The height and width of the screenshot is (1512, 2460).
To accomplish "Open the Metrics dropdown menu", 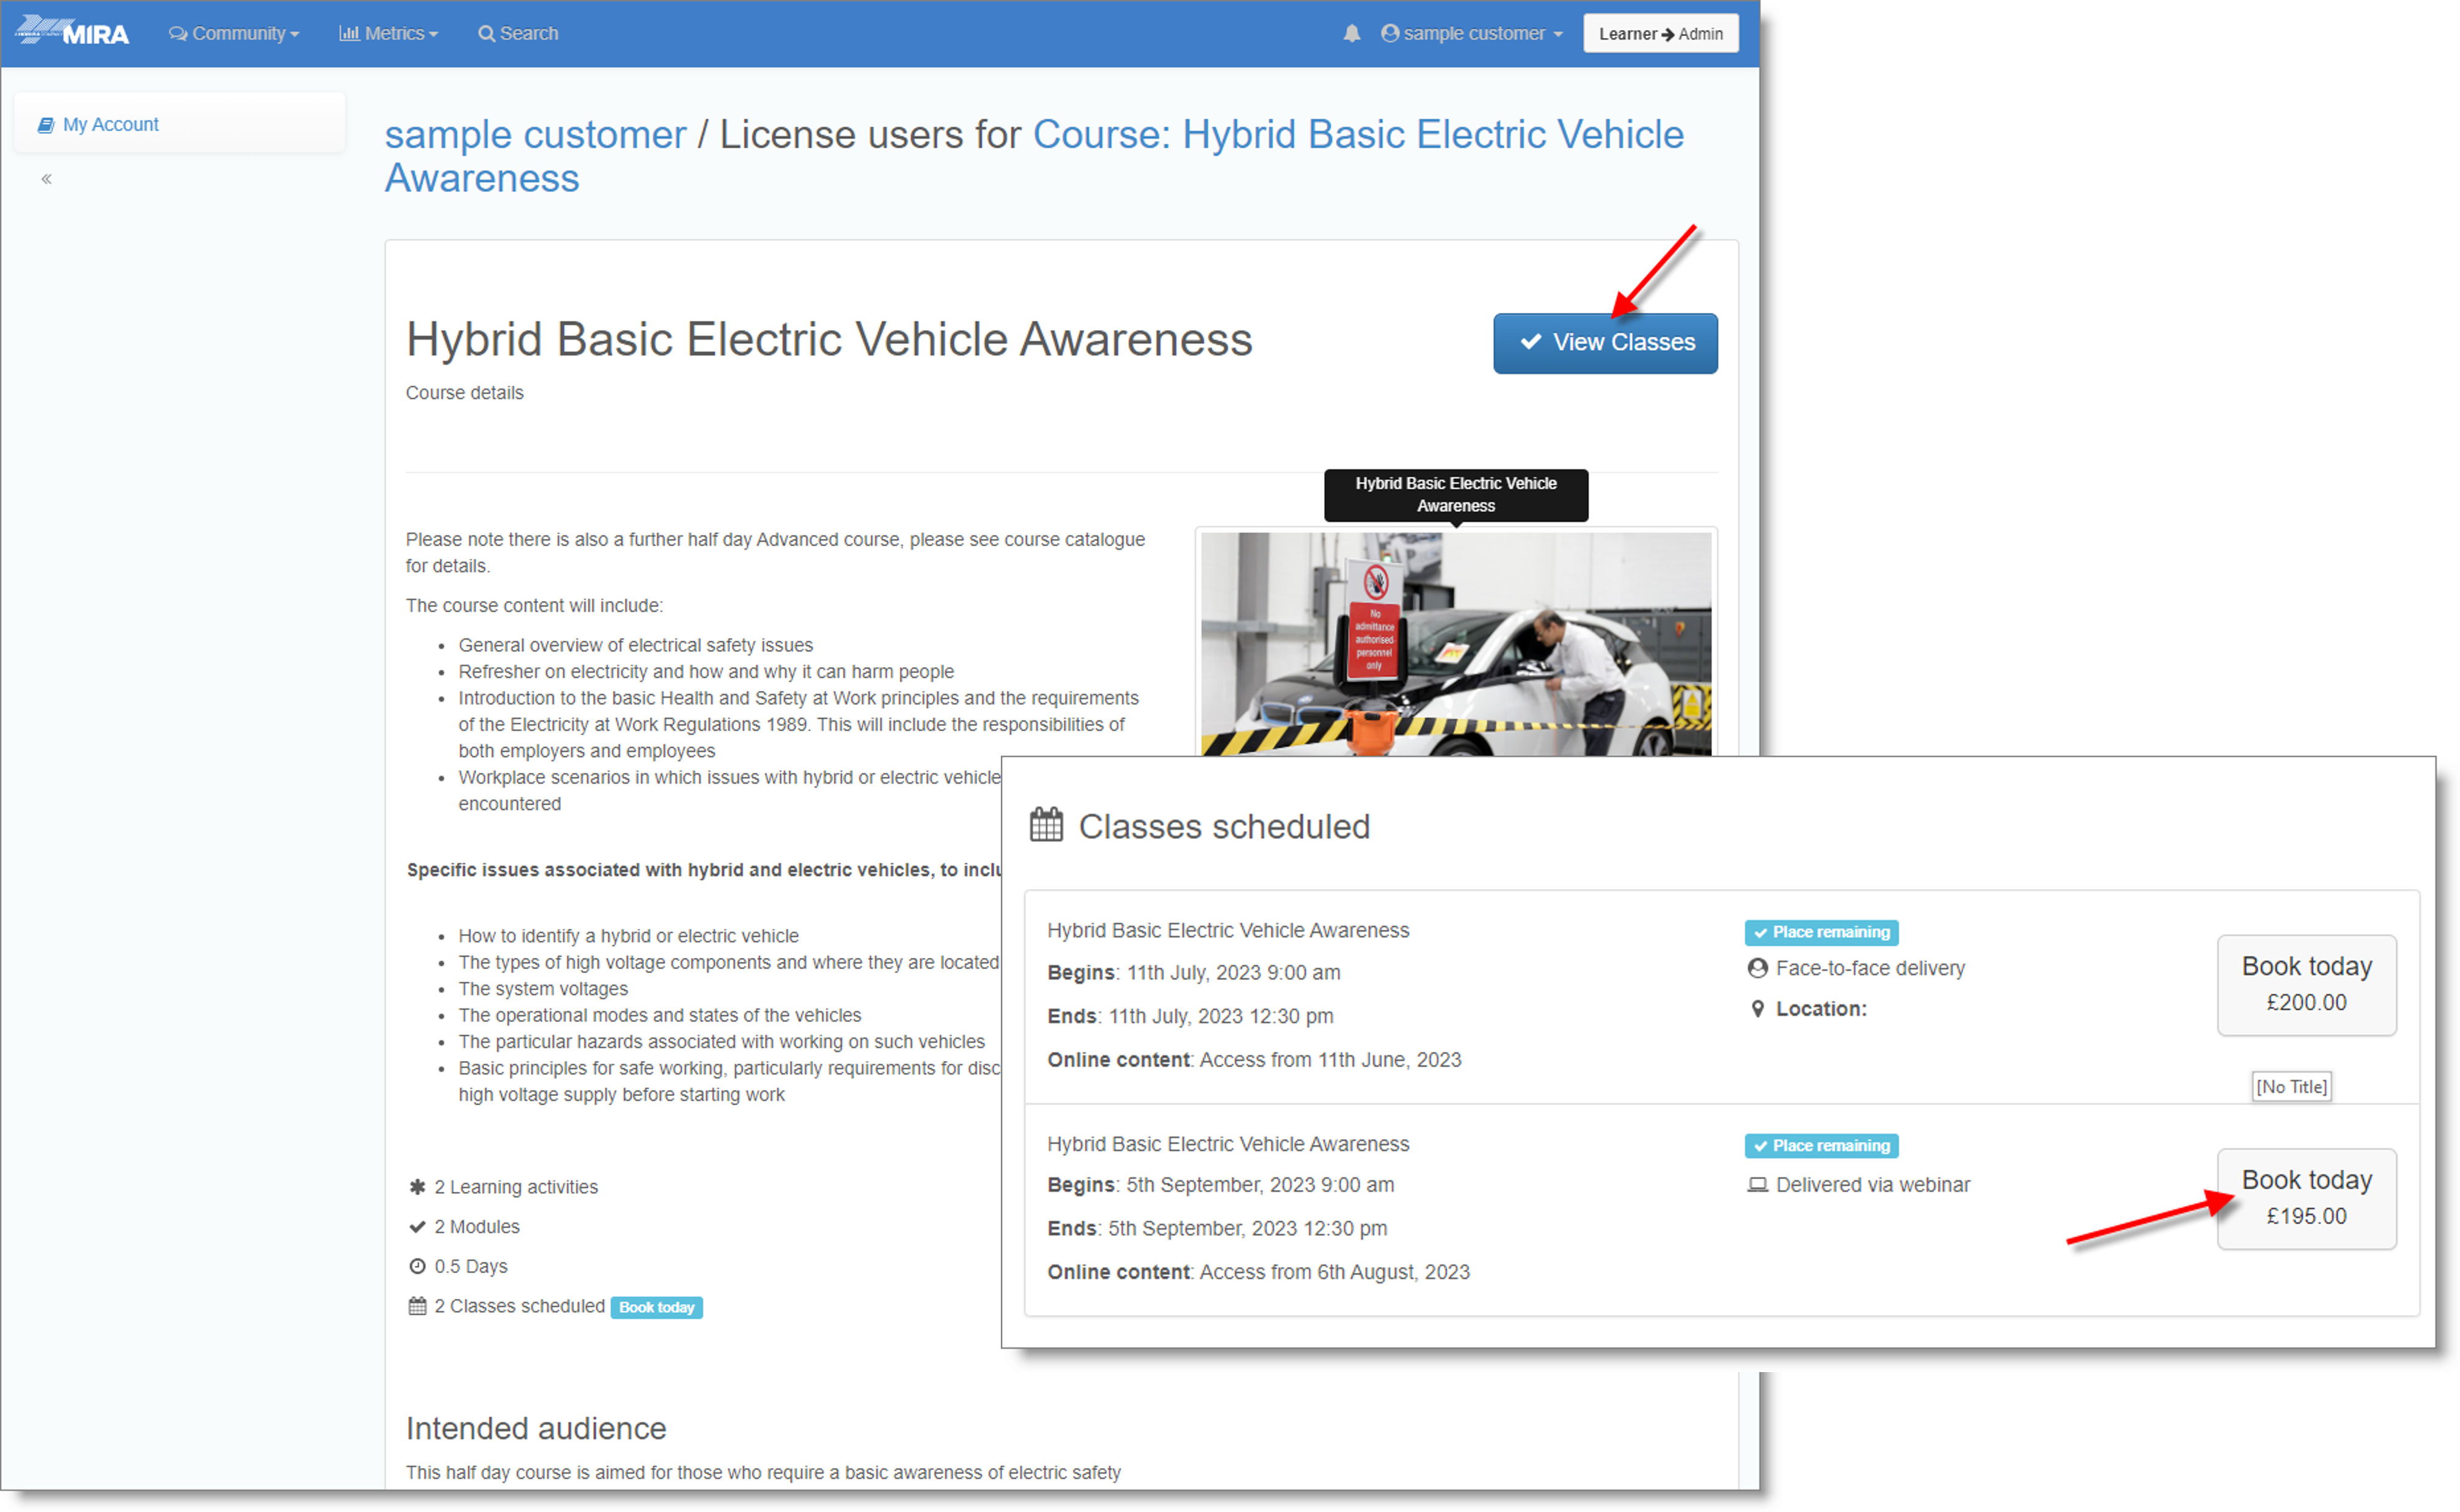I will [x=388, y=33].
